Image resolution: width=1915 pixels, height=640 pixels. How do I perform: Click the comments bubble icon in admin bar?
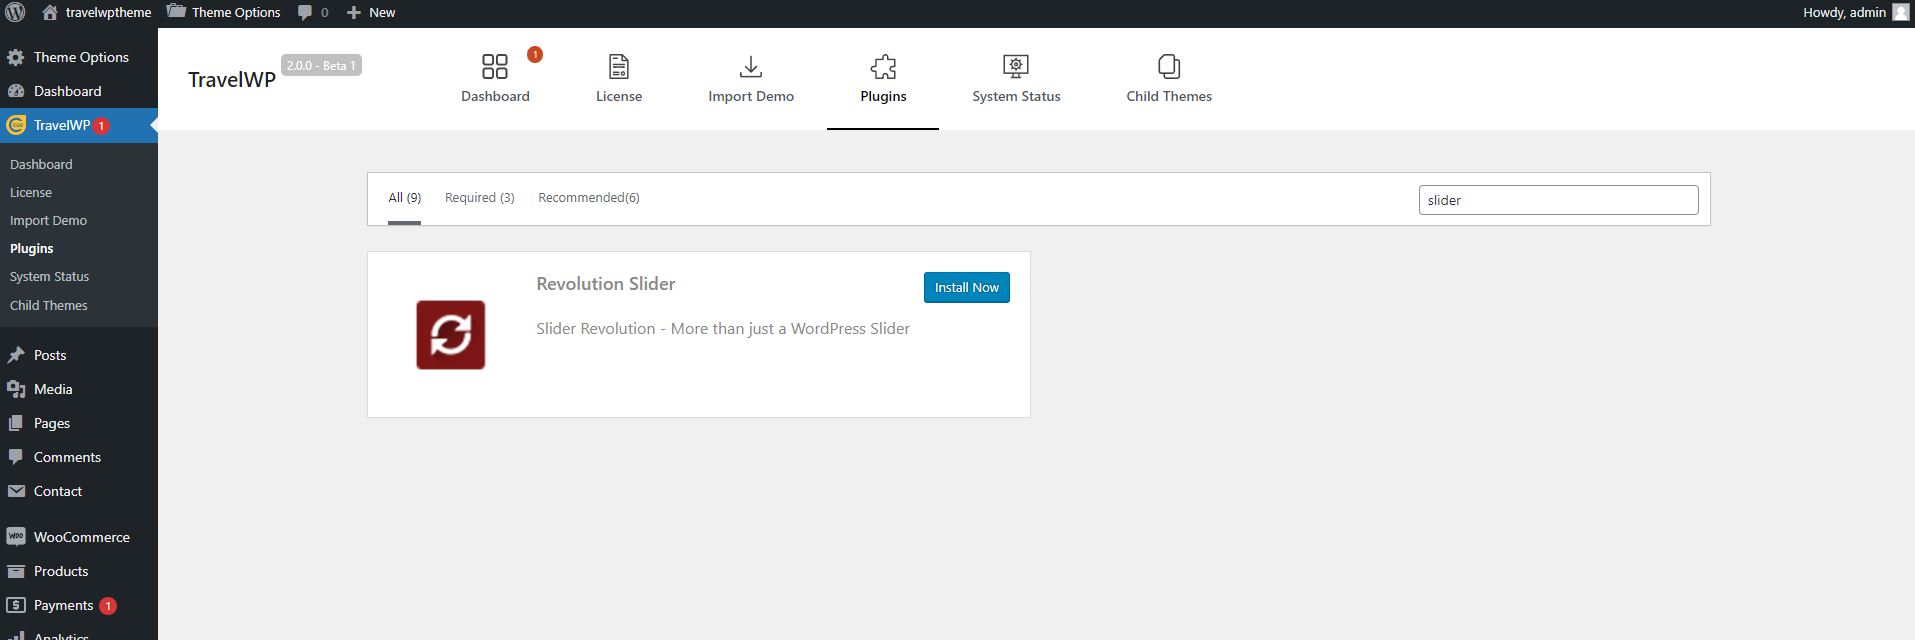pos(305,13)
